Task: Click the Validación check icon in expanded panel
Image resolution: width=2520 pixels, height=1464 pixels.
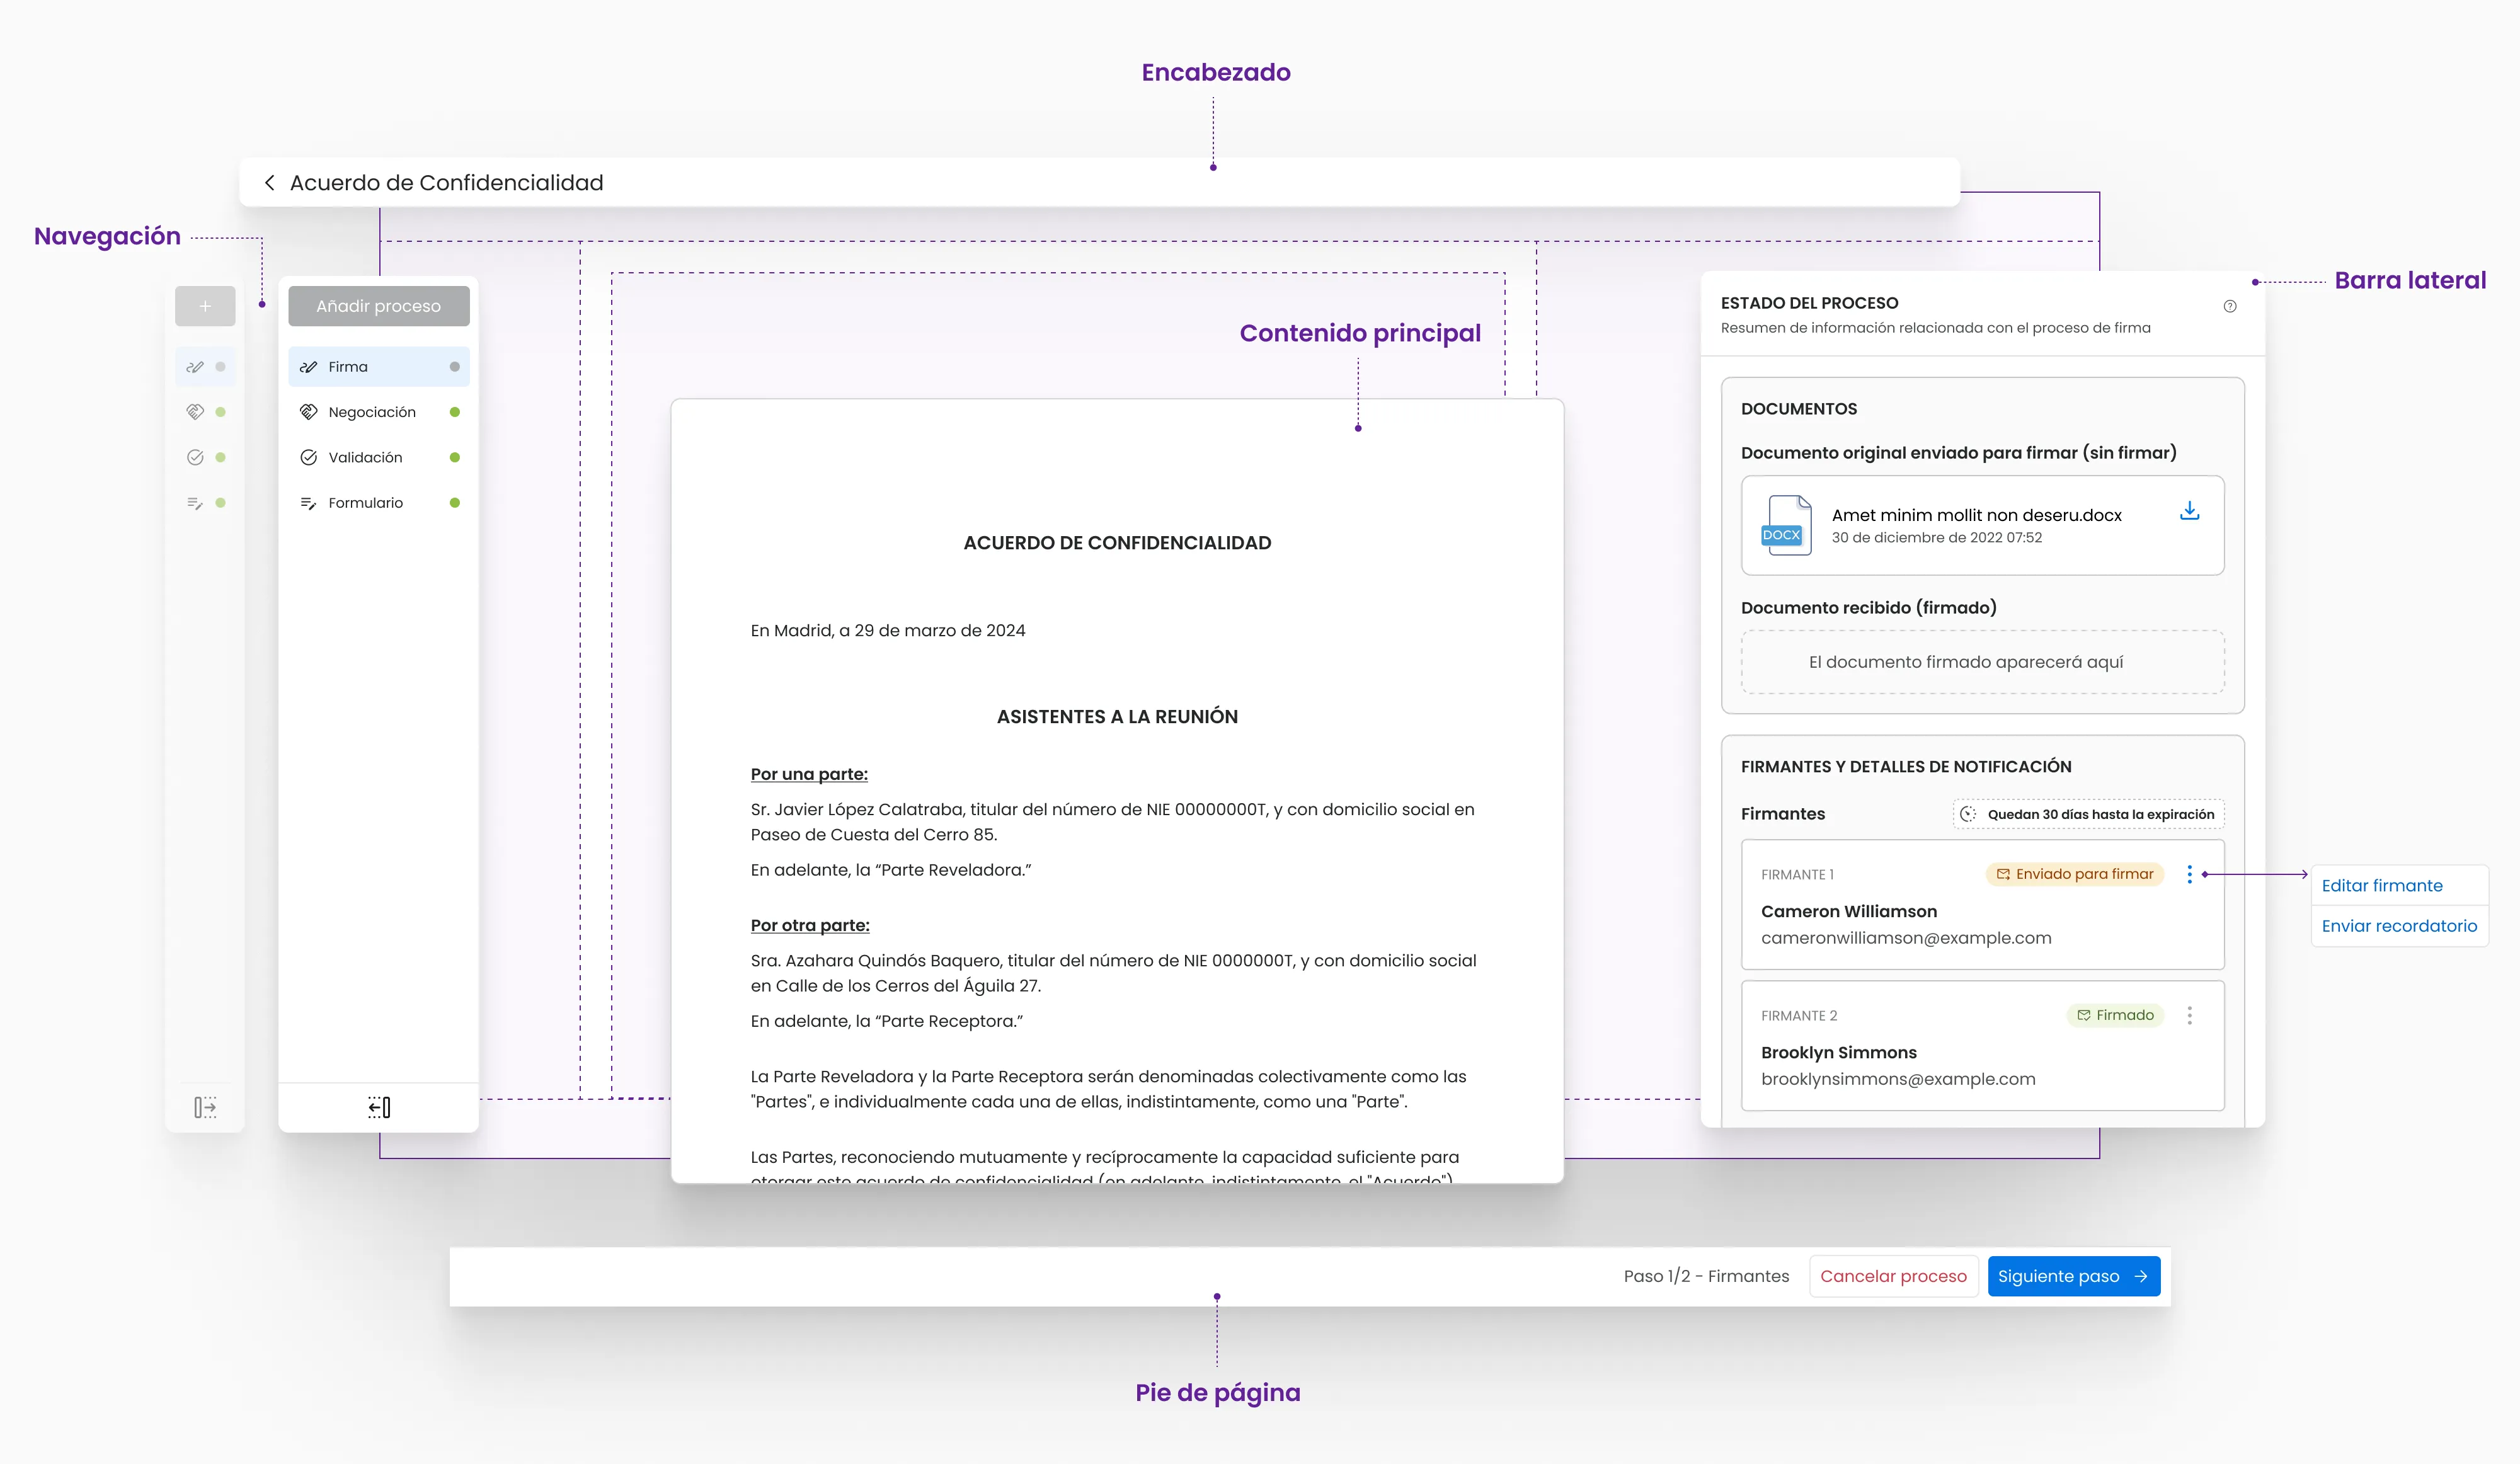Action: pos(309,457)
